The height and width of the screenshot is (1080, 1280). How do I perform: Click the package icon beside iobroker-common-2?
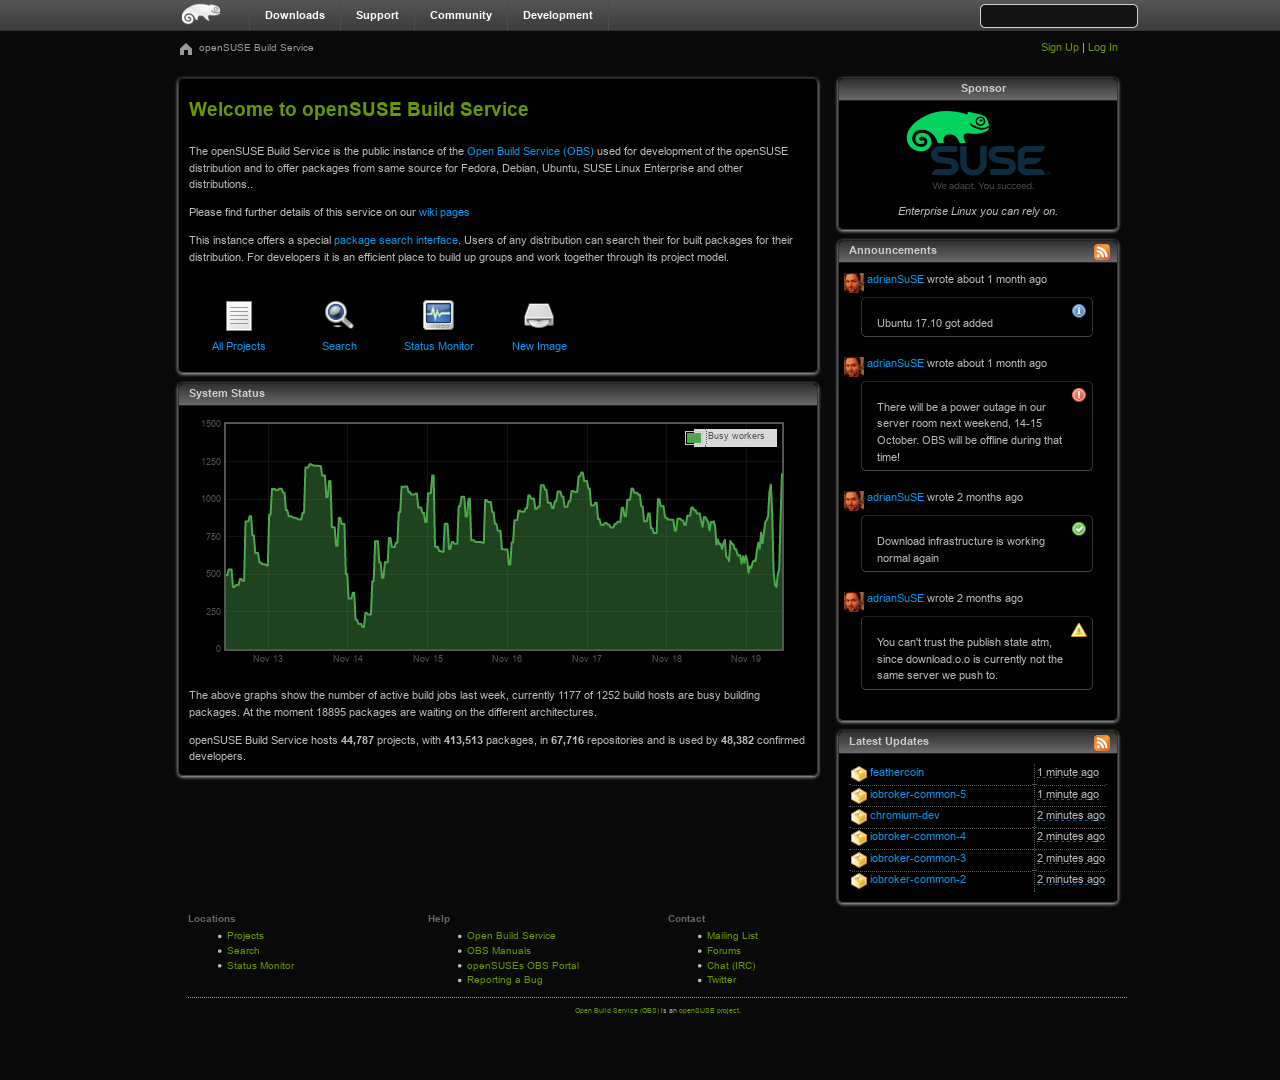coord(859,881)
